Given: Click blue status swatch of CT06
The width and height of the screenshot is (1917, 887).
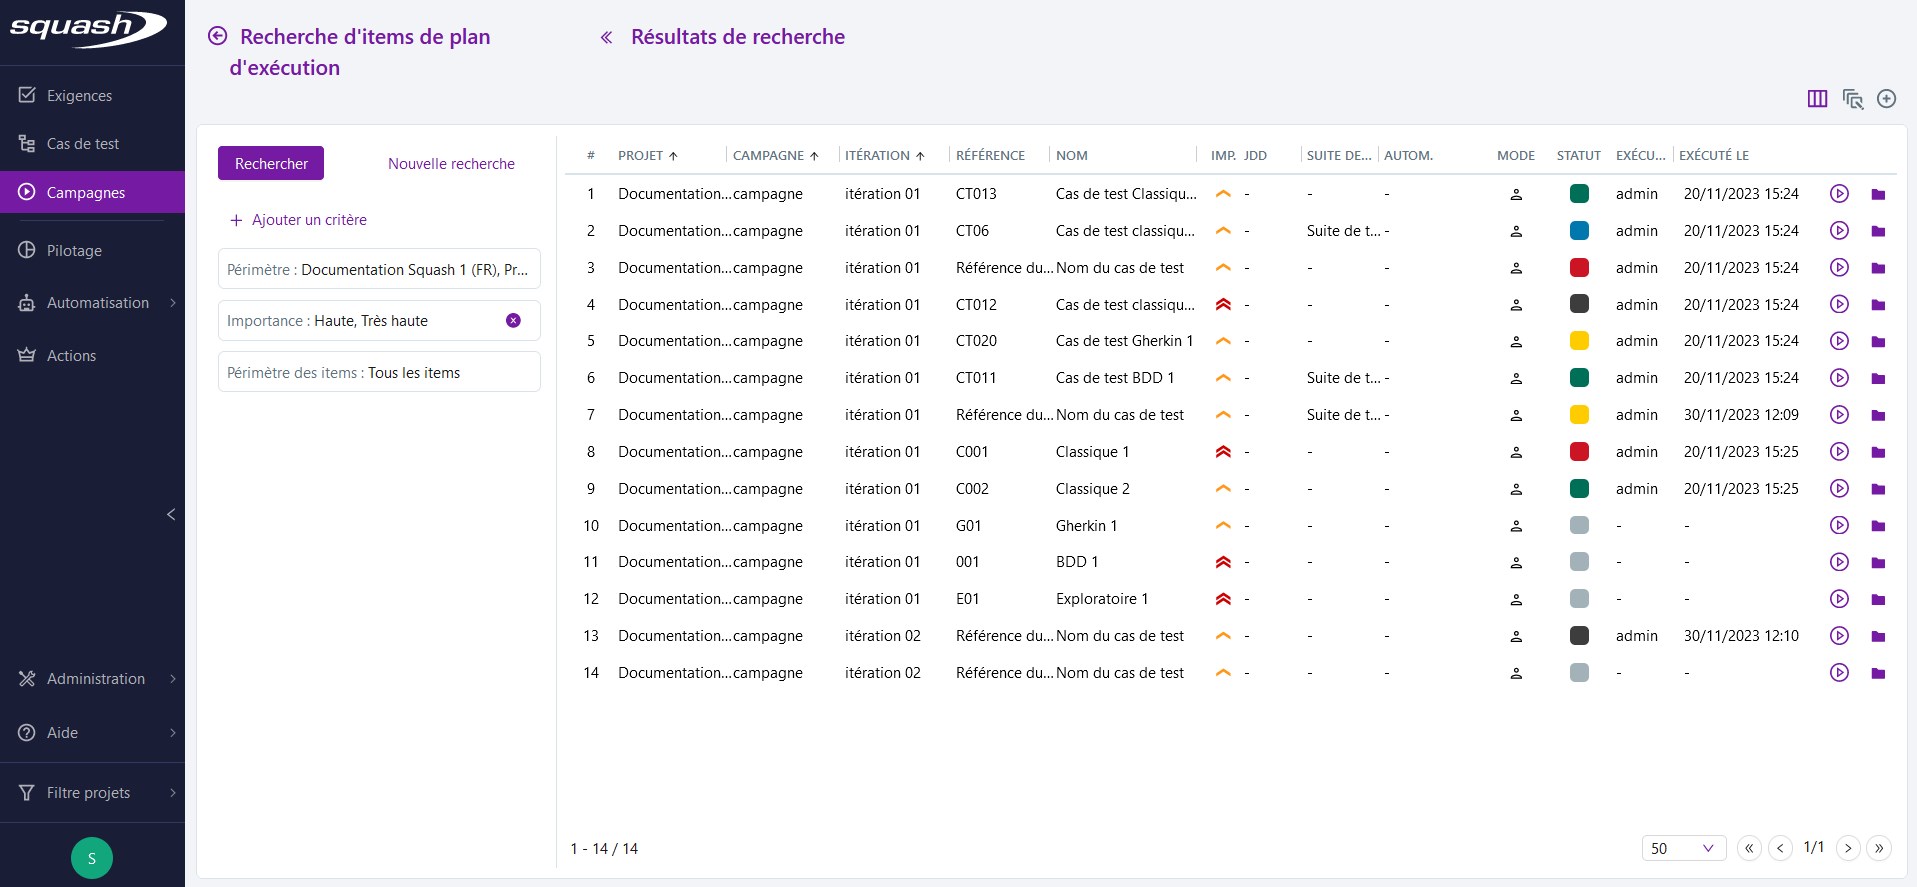Looking at the screenshot, I should 1580,231.
